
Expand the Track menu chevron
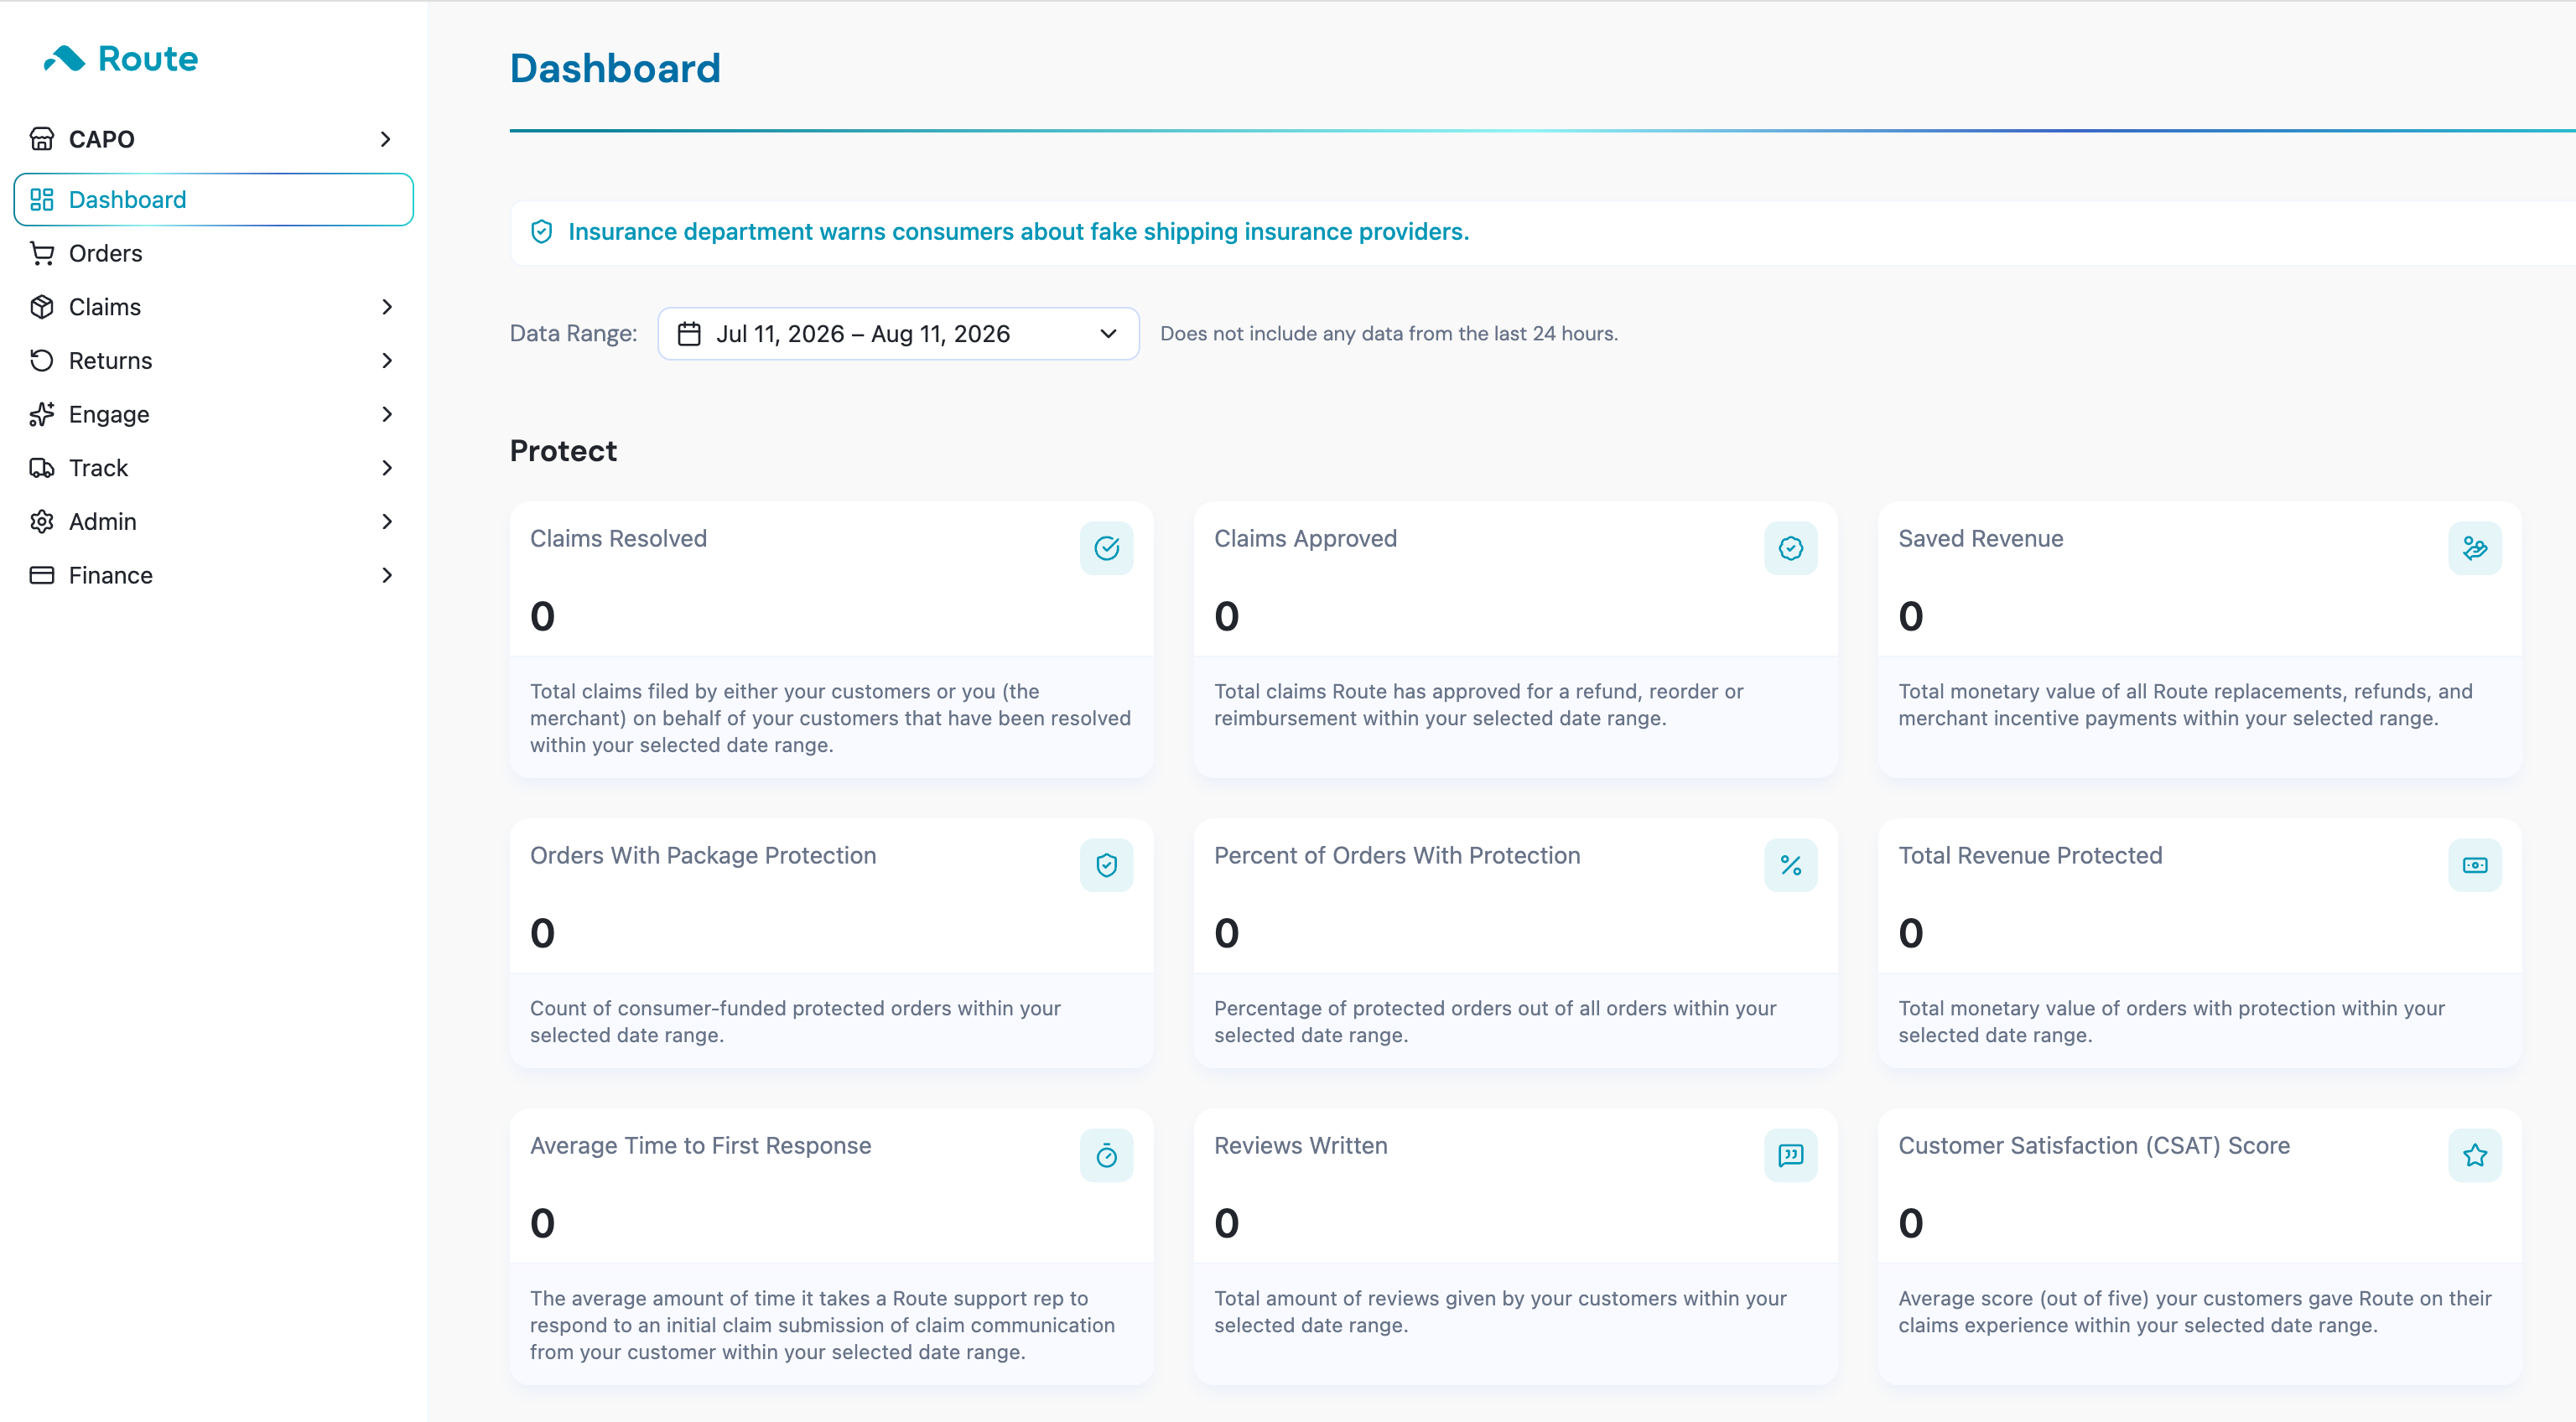coord(387,468)
